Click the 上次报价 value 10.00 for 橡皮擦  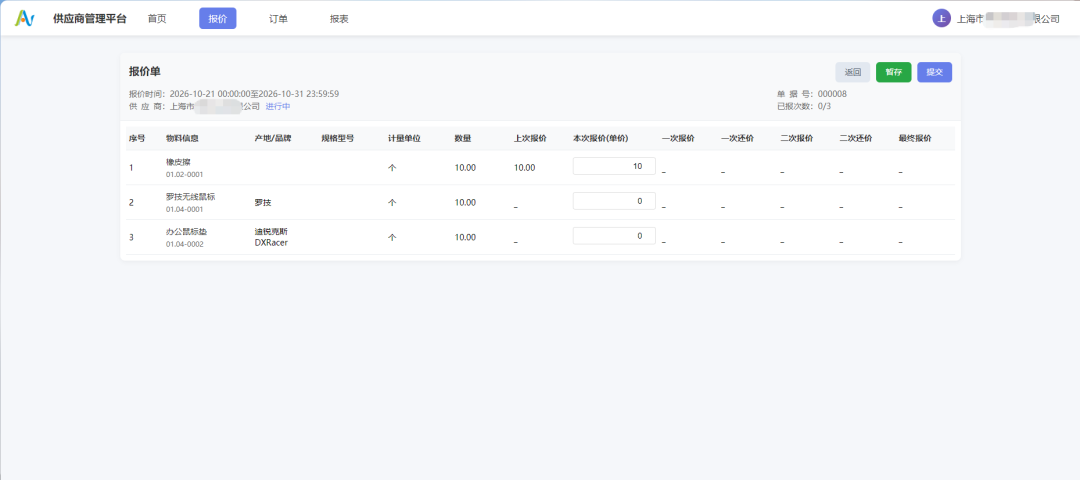point(524,167)
